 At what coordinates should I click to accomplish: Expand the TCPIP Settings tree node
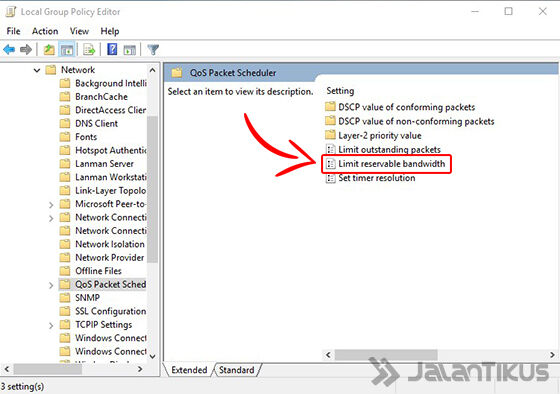51,325
